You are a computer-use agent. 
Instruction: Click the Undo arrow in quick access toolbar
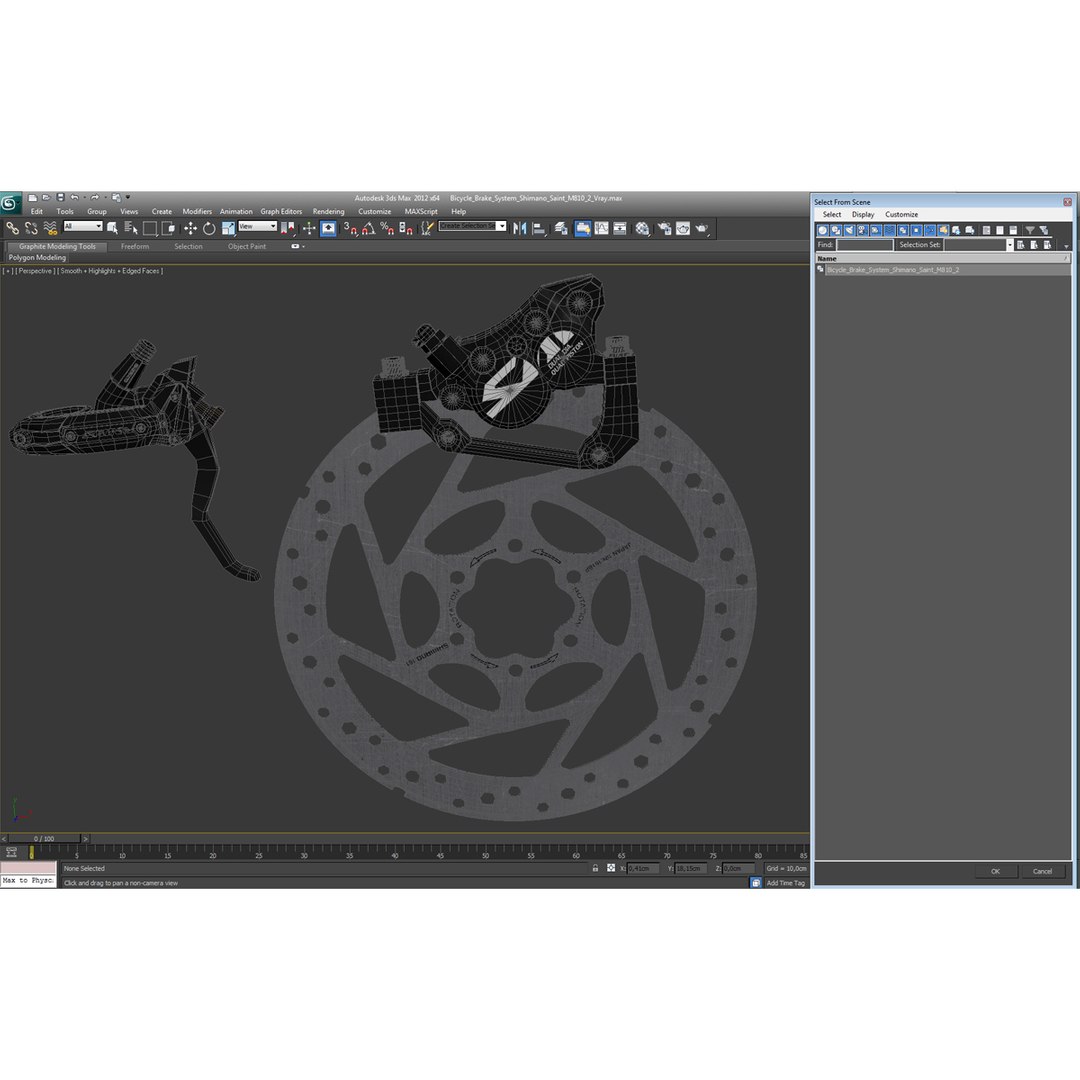[x=74, y=198]
